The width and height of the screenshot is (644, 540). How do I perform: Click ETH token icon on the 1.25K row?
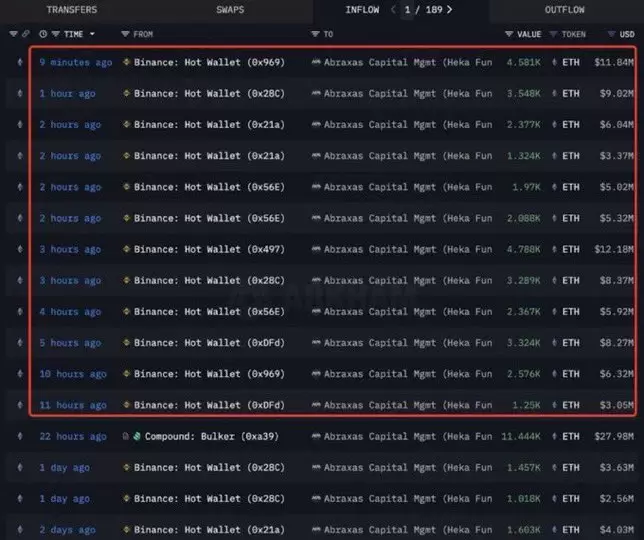tap(554, 405)
